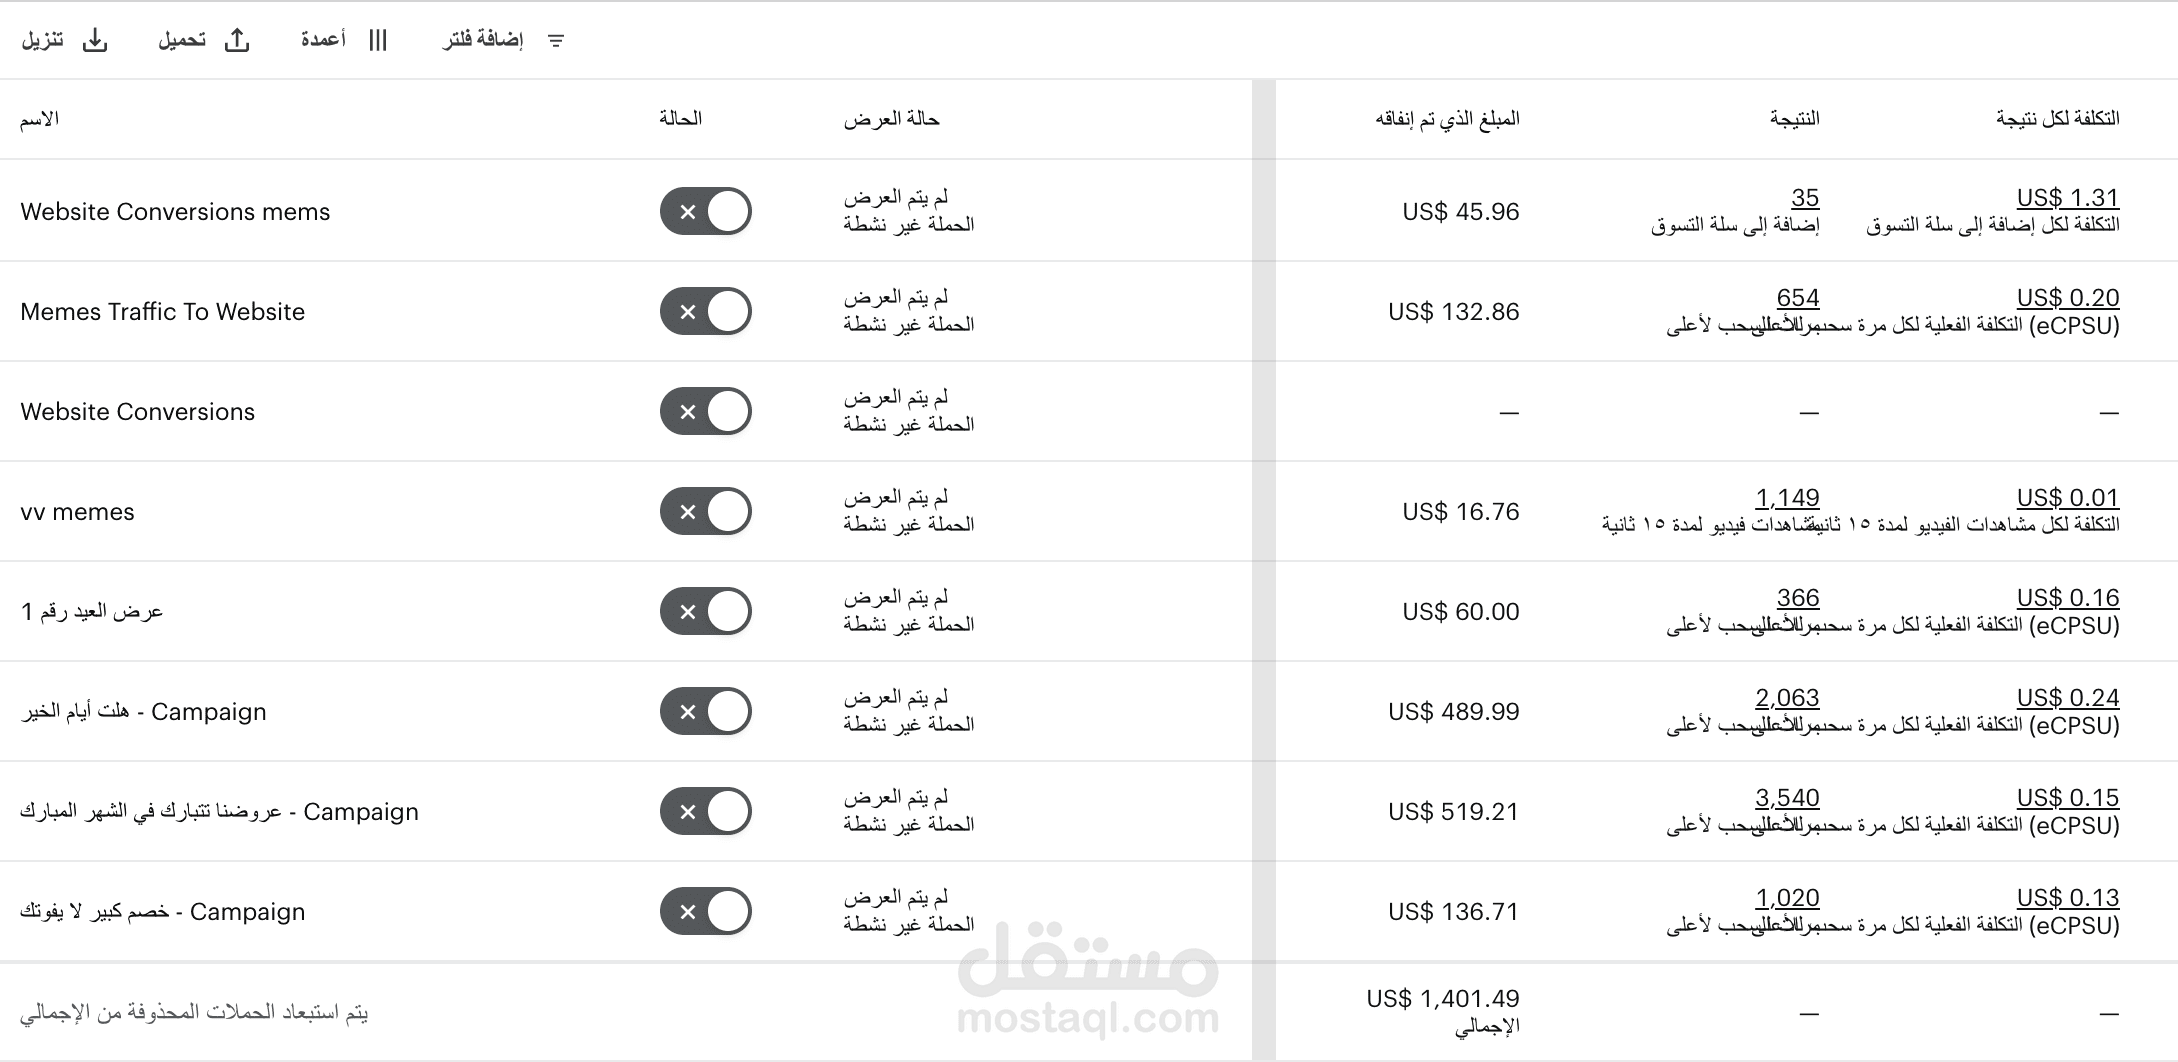Click the upload (تحميل) arrow icon
2178x1062 pixels.
click(x=237, y=40)
